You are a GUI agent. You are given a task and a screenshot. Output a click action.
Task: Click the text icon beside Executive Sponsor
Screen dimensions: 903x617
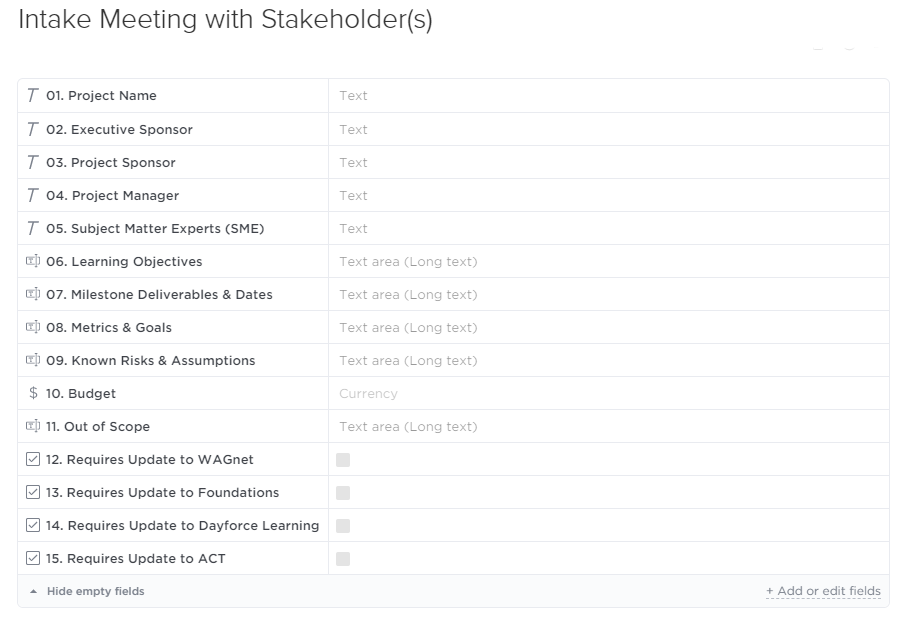point(33,130)
